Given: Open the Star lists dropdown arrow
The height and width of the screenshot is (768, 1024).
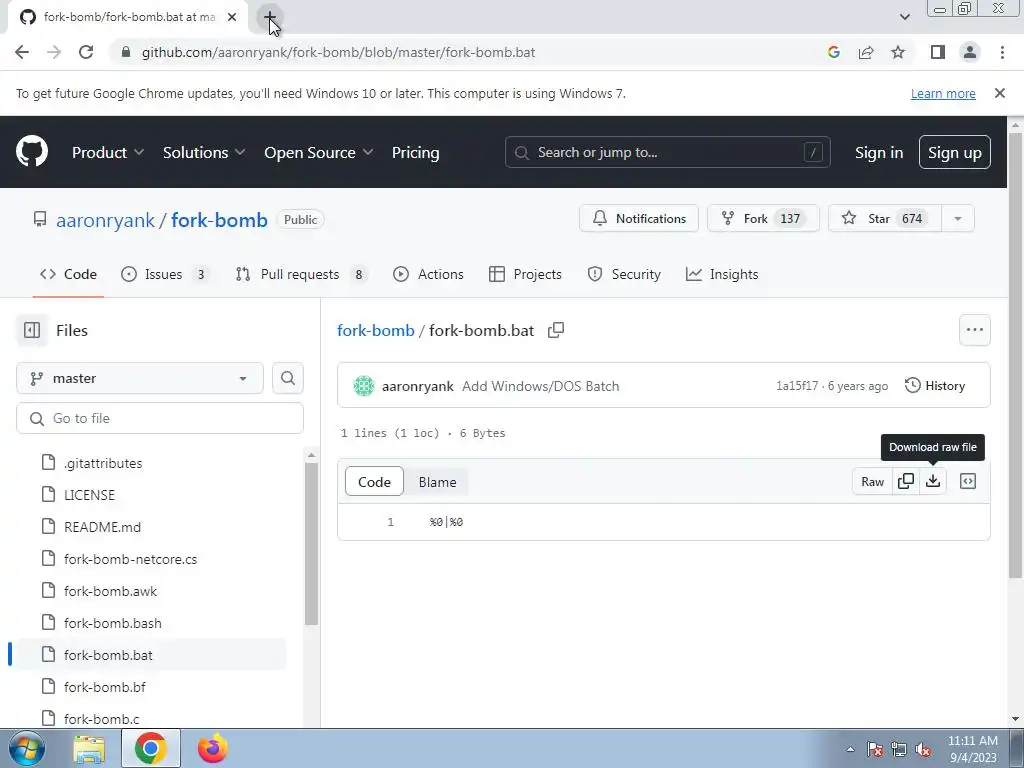Looking at the screenshot, I should [x=958, y=219].
